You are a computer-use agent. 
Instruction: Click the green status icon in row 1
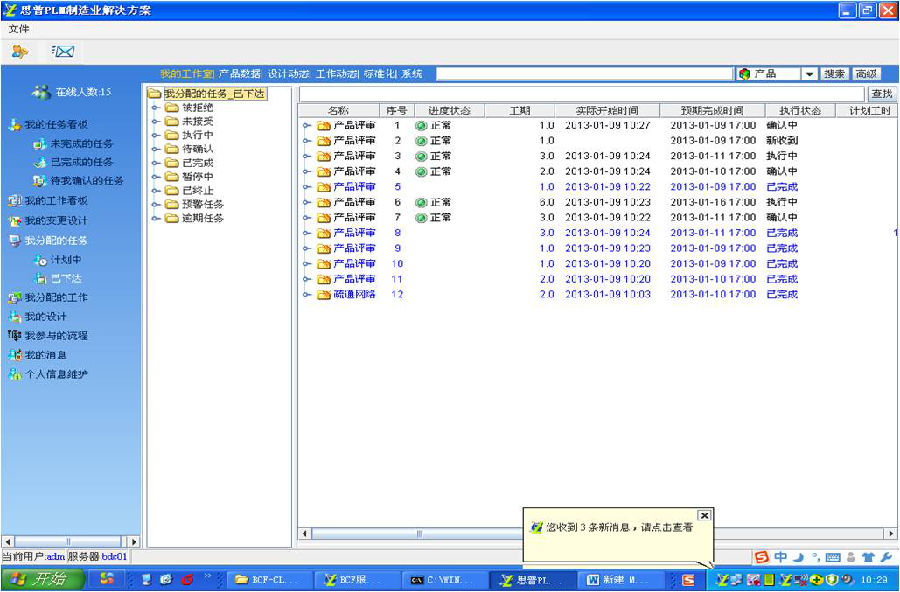pos(421,126)
